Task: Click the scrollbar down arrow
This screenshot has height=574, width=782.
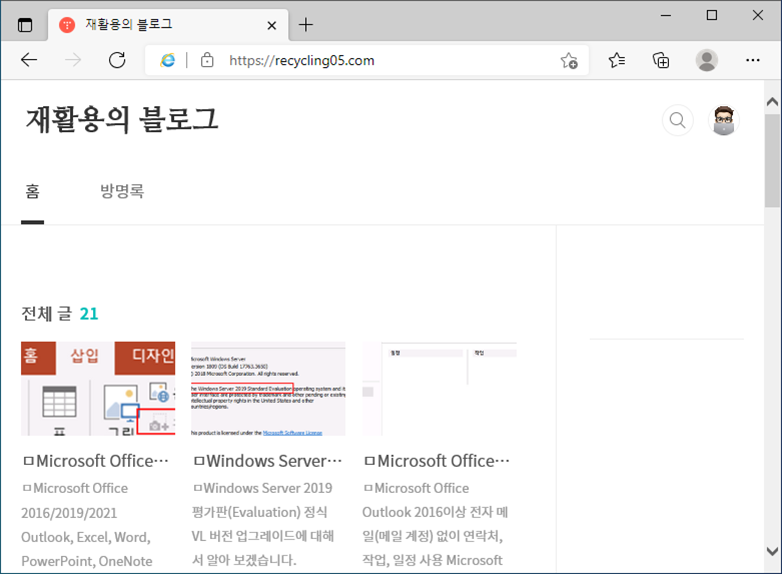Action: [772, 551]
